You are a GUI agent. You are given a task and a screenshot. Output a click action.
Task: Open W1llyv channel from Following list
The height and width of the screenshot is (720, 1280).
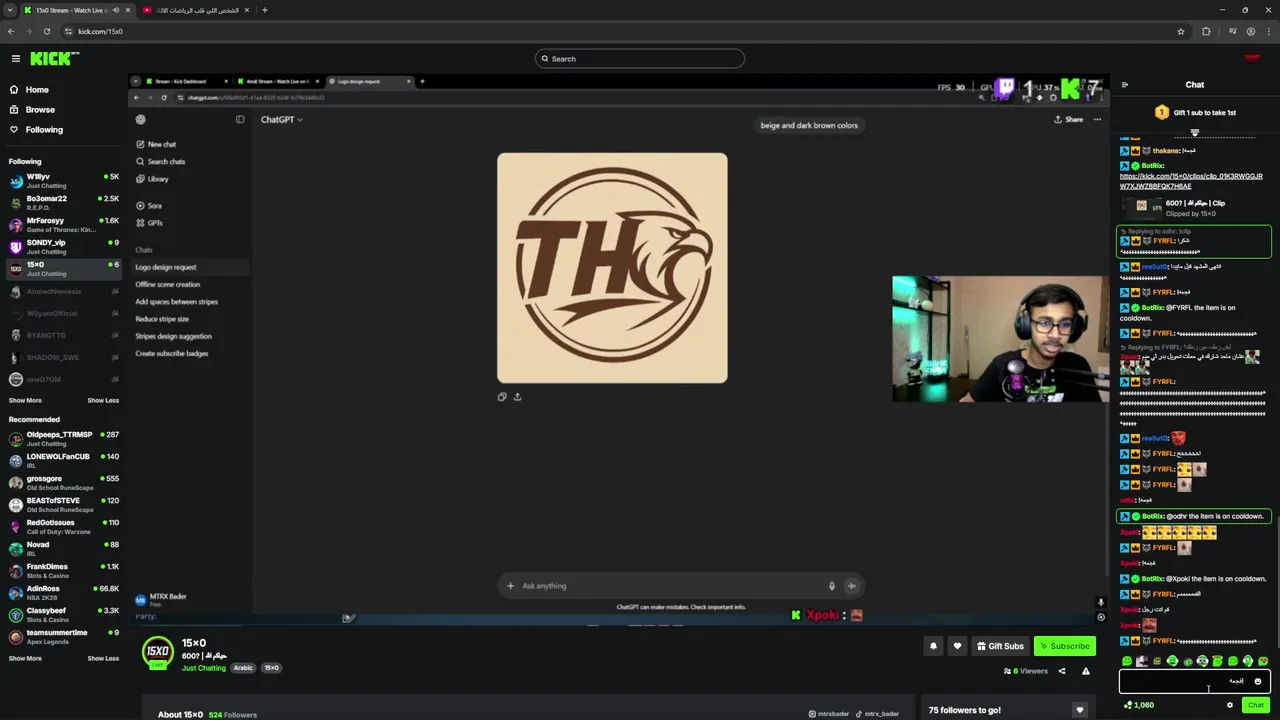point(63,181)
